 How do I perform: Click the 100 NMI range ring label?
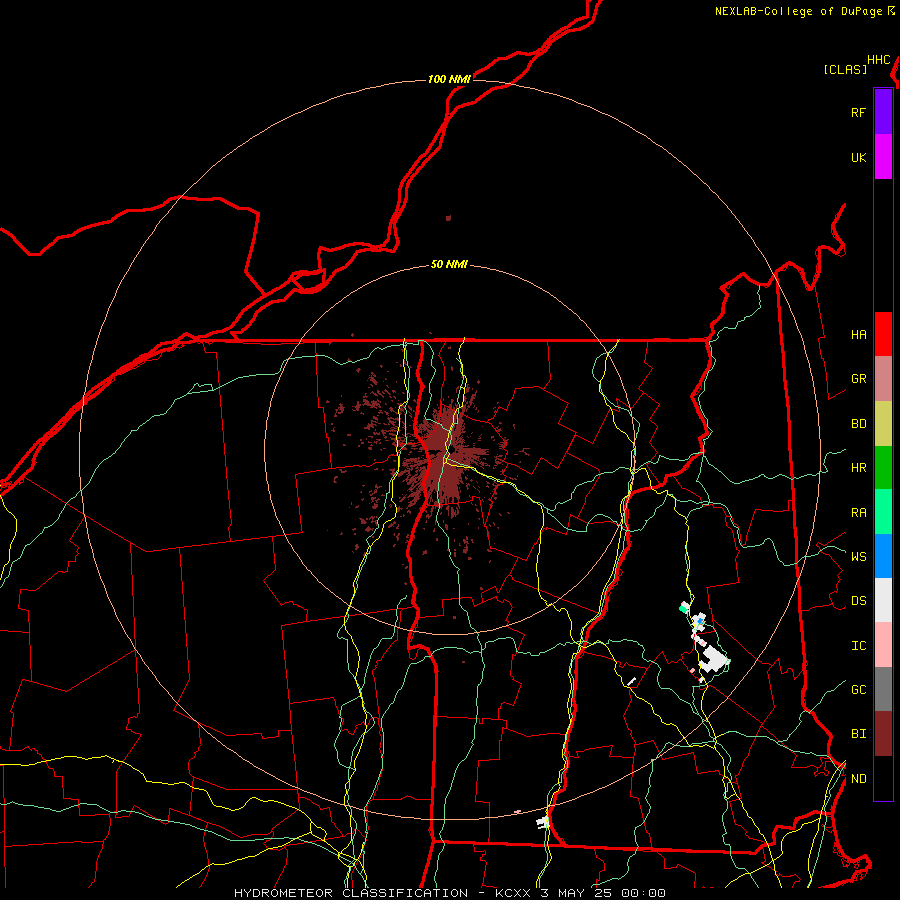pyautogui.click(x=449, y=79)
